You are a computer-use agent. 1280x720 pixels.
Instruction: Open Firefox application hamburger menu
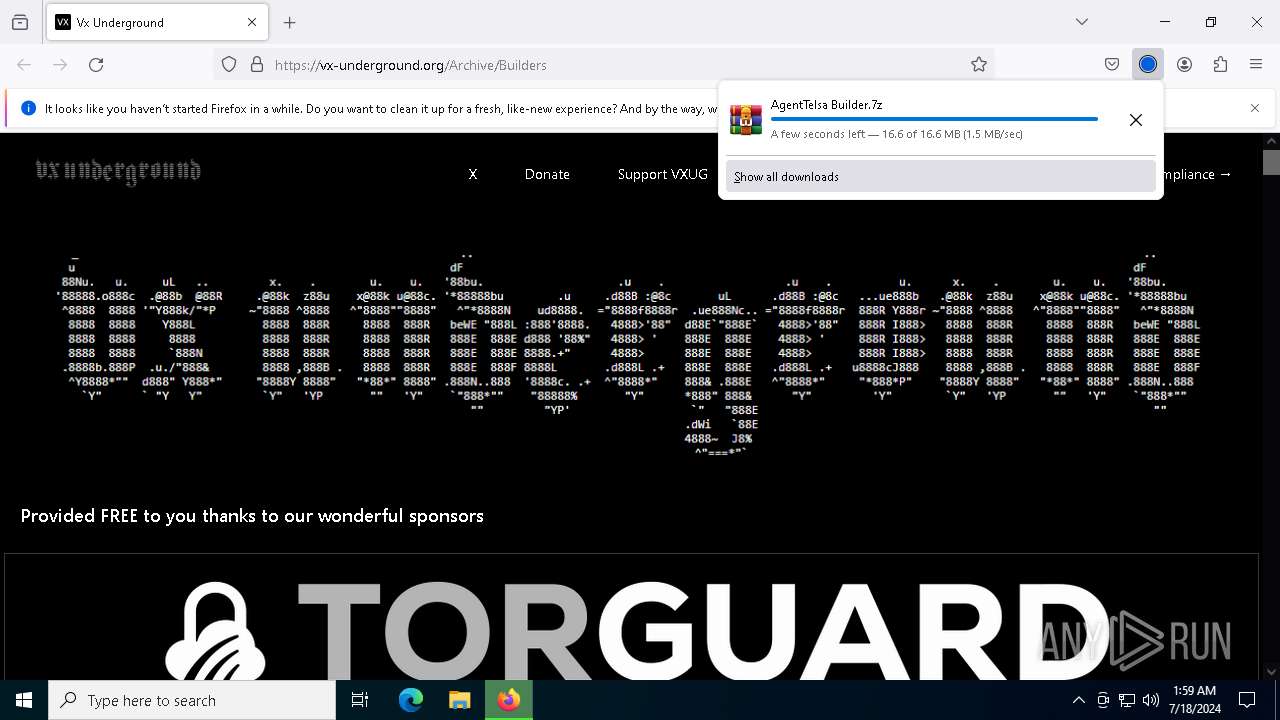[x=1256, y=65]
